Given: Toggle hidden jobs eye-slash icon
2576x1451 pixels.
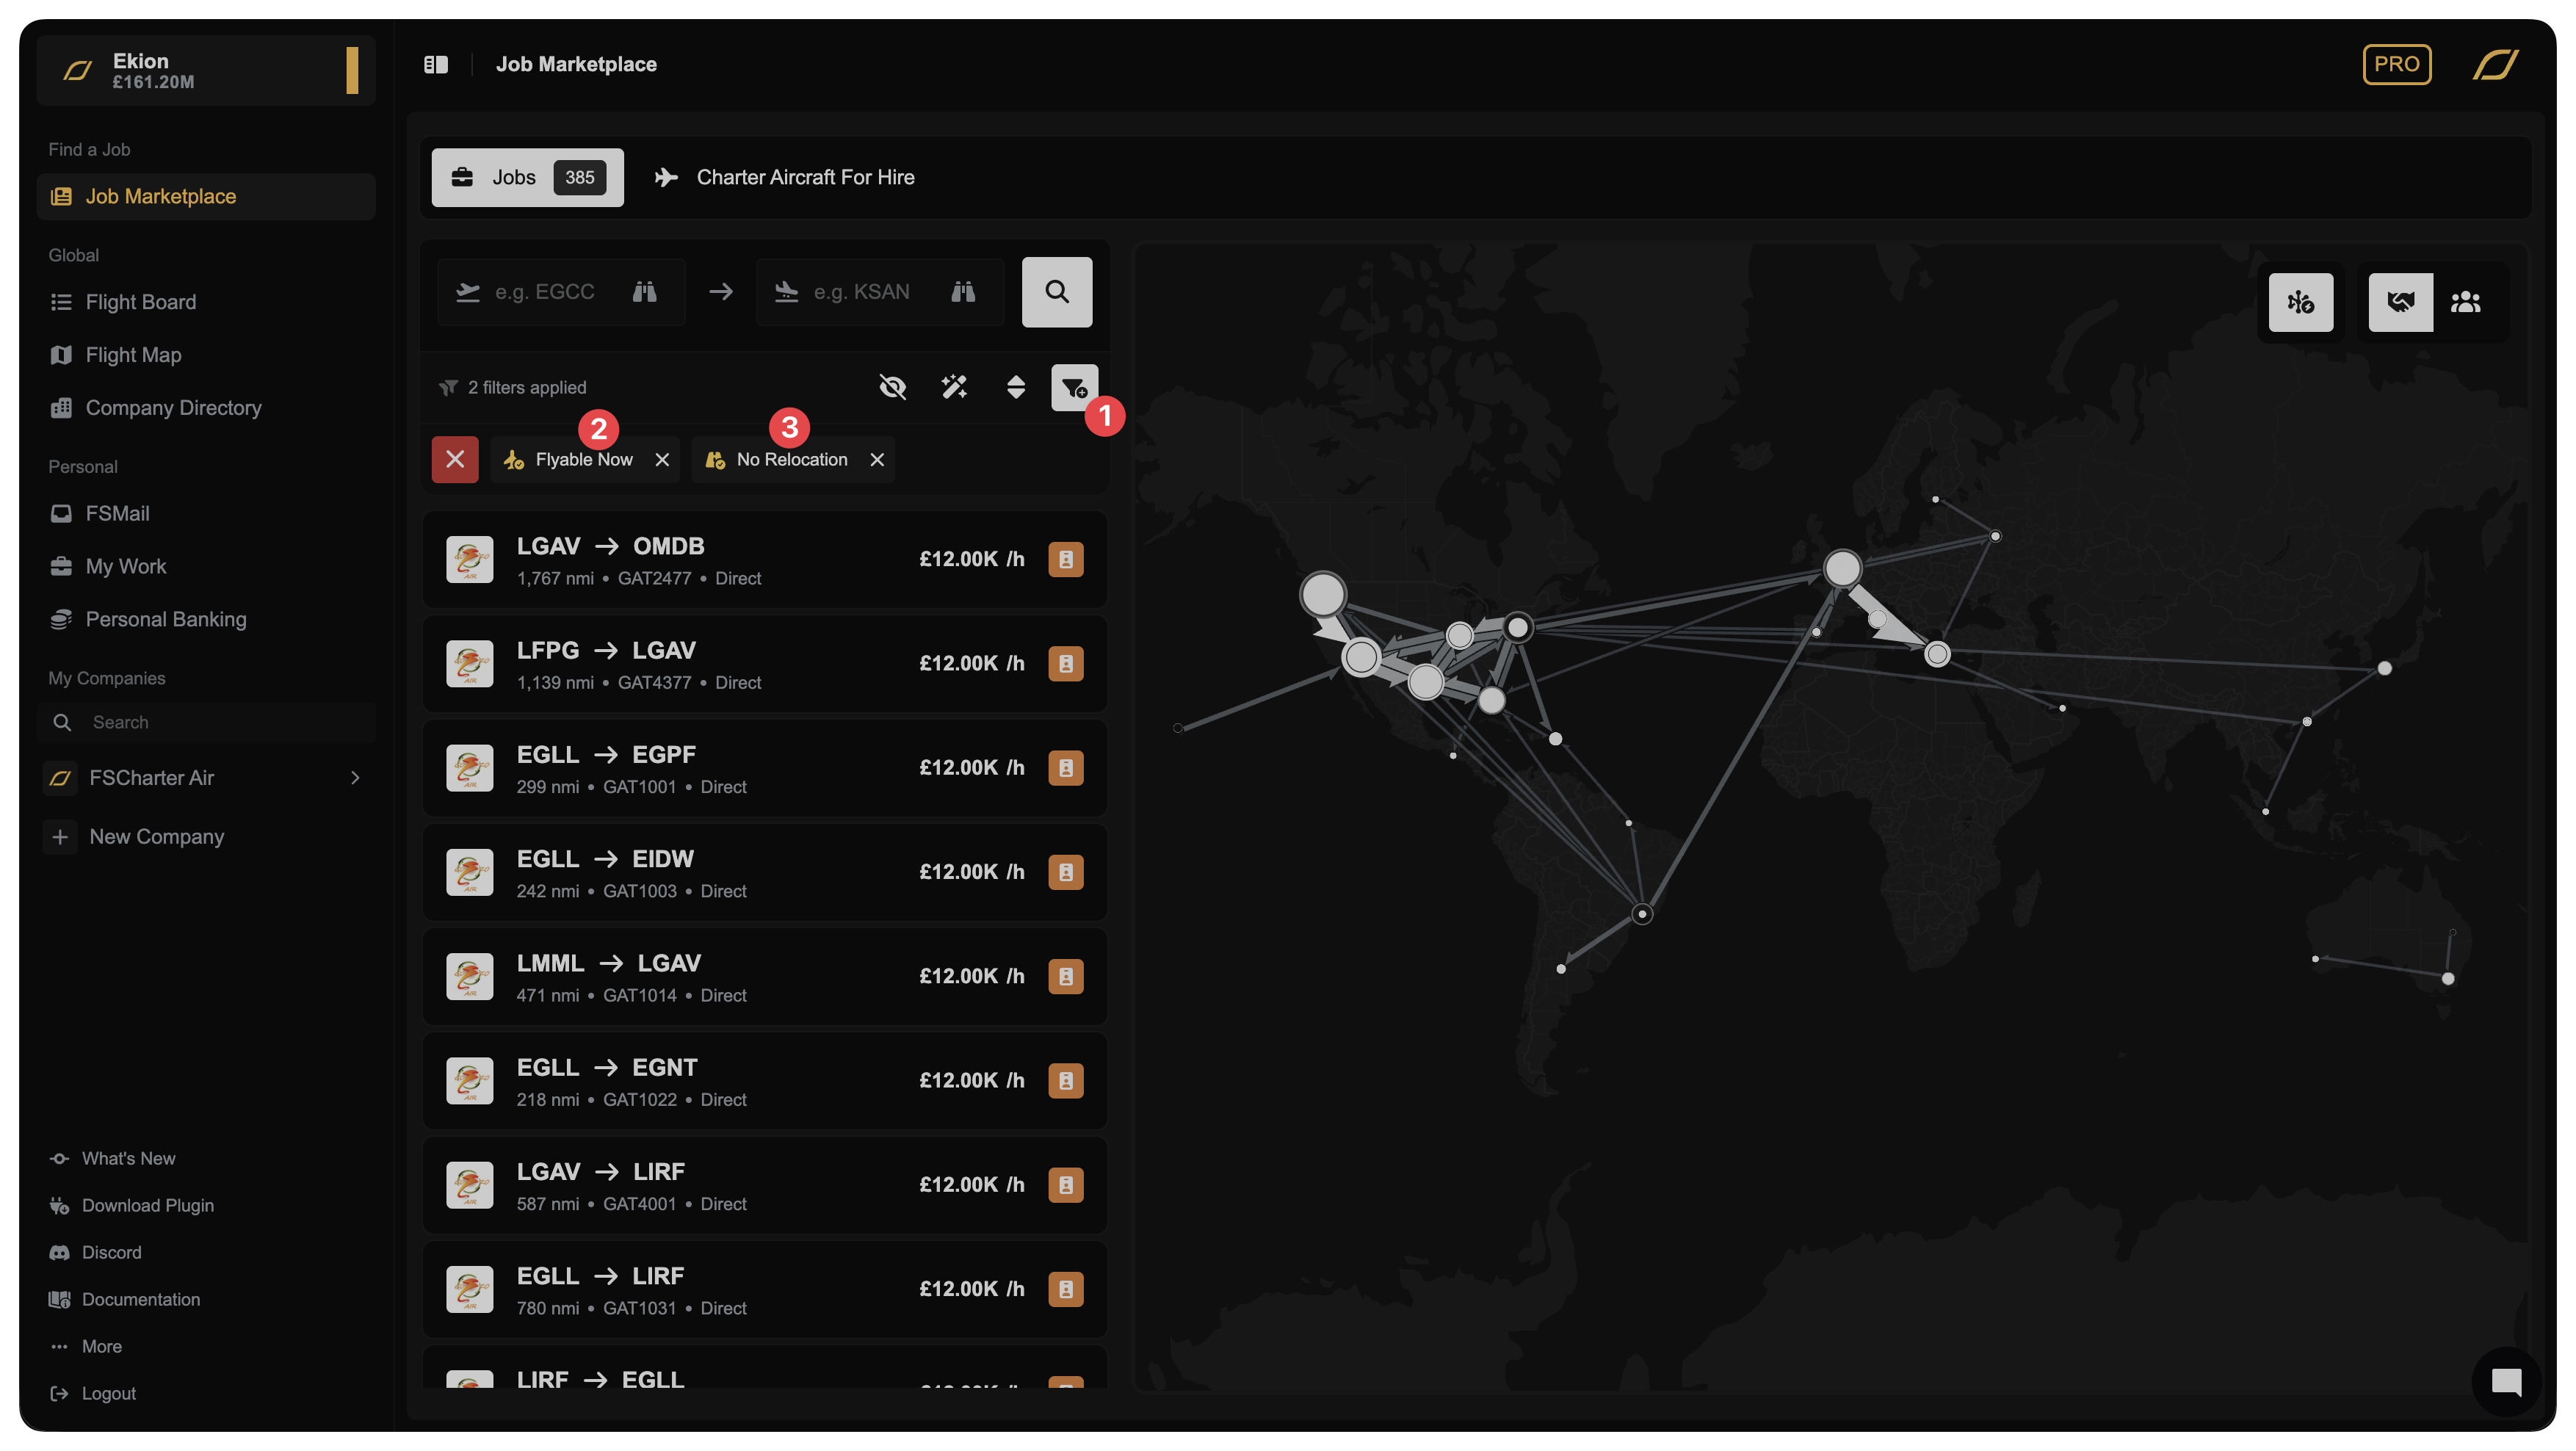Looking at the screenshot, I should coord(892,387).
